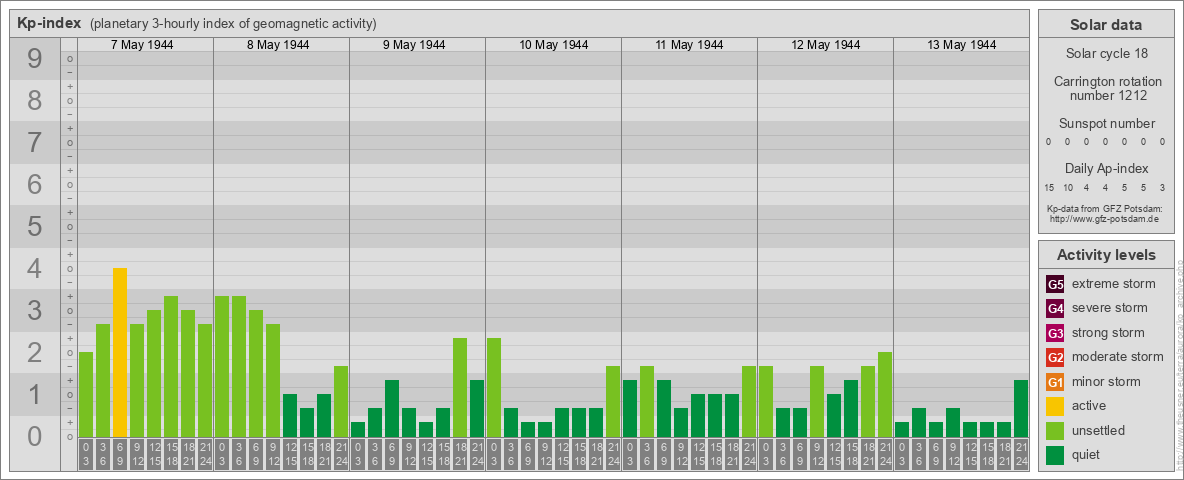Image resolution: width=1184 pixels, height=480 pixels.
Task: Click the 21-24 time label under 13 May
Action: click(1021, 454)
